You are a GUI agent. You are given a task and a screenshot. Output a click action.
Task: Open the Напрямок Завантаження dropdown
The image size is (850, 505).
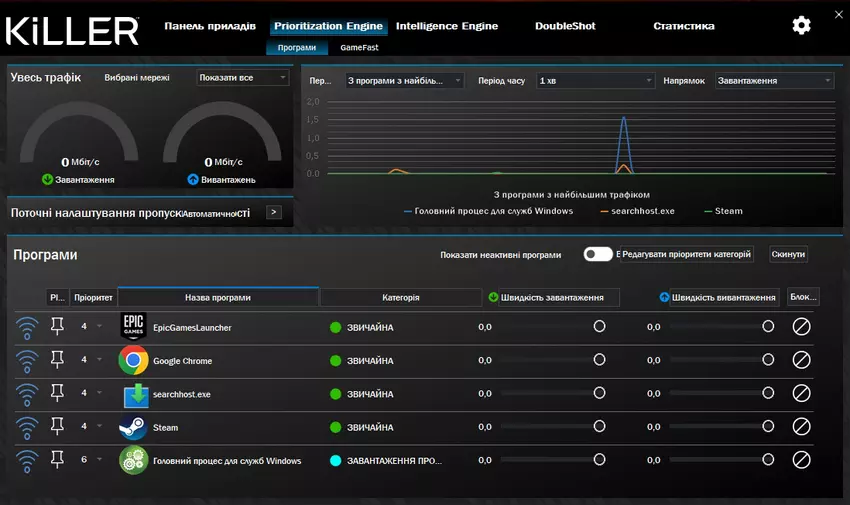pyautogui.click(x=774, y=80)
